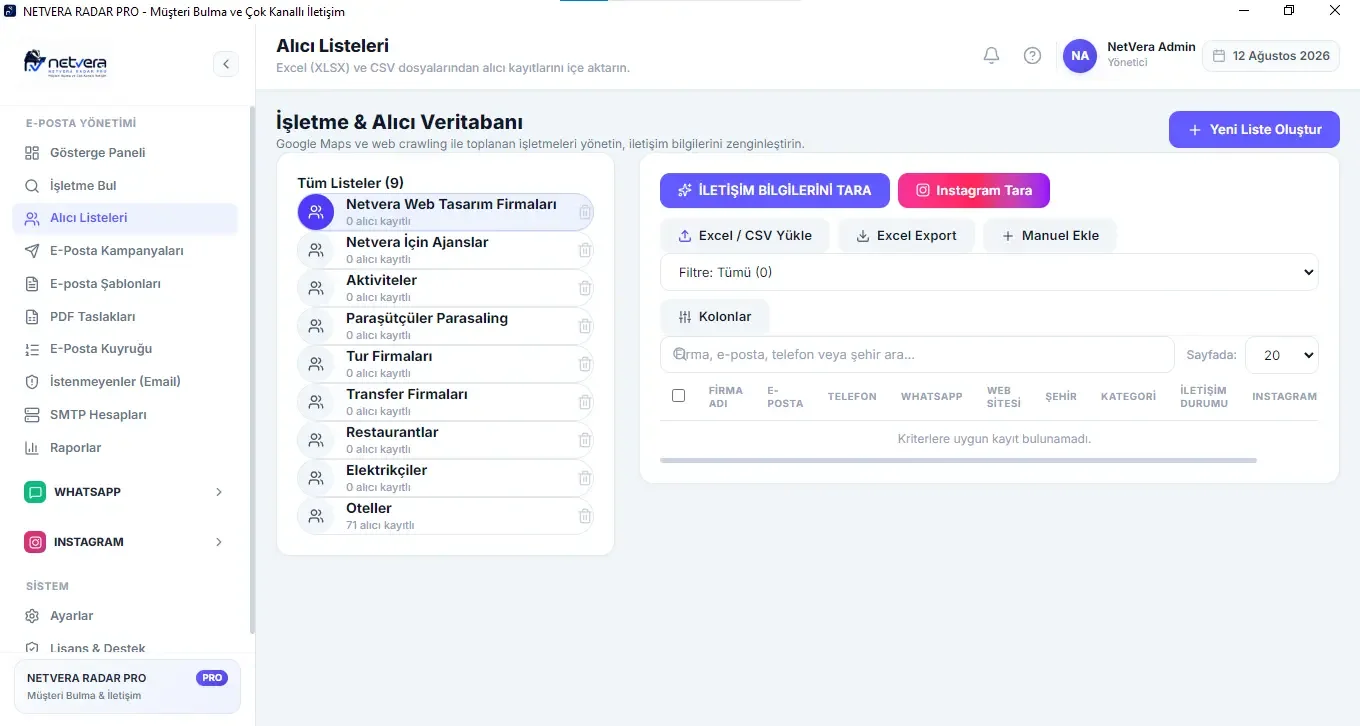Click Yeni Liste Oluştur button
The image size is (1360, 726).
tap(1254, 130)
